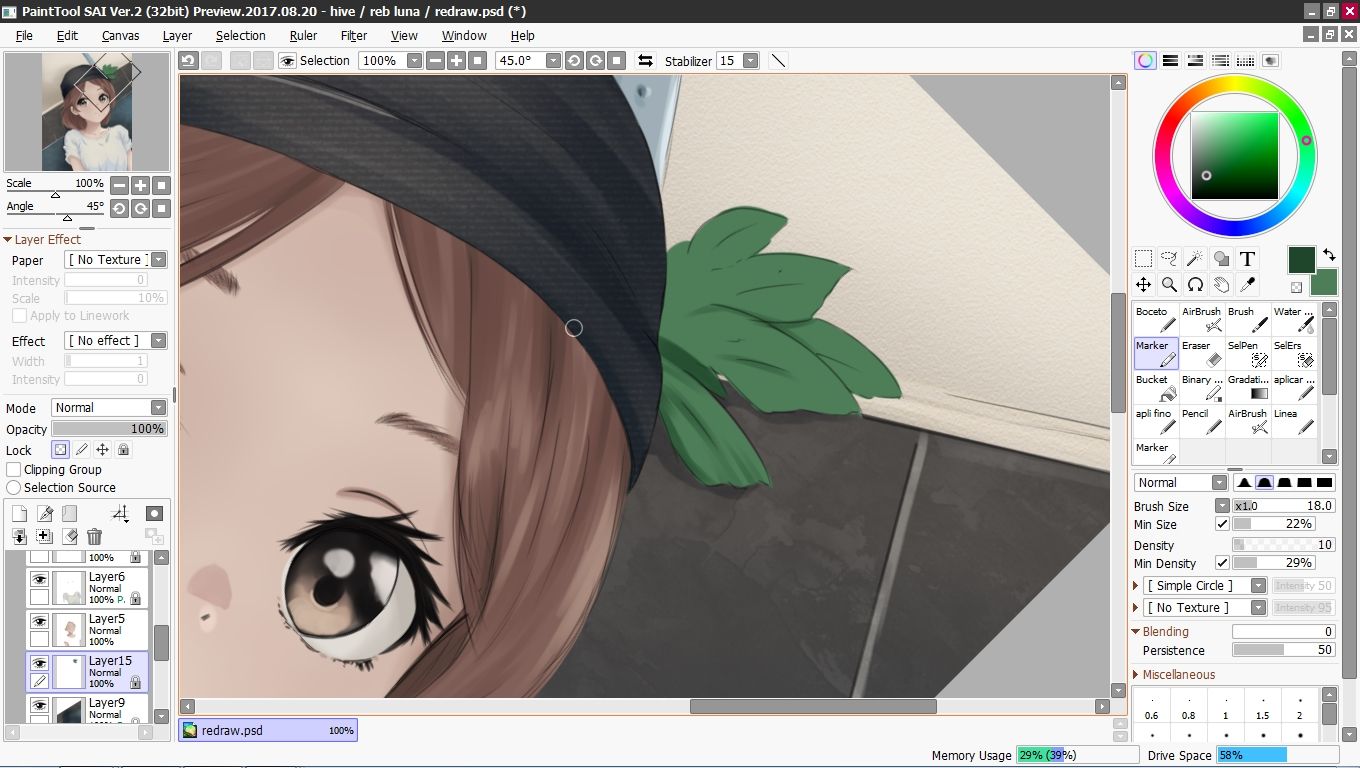1360x768 pixels.
Task: Select the Shape tool
Action: click(1221, 258)
